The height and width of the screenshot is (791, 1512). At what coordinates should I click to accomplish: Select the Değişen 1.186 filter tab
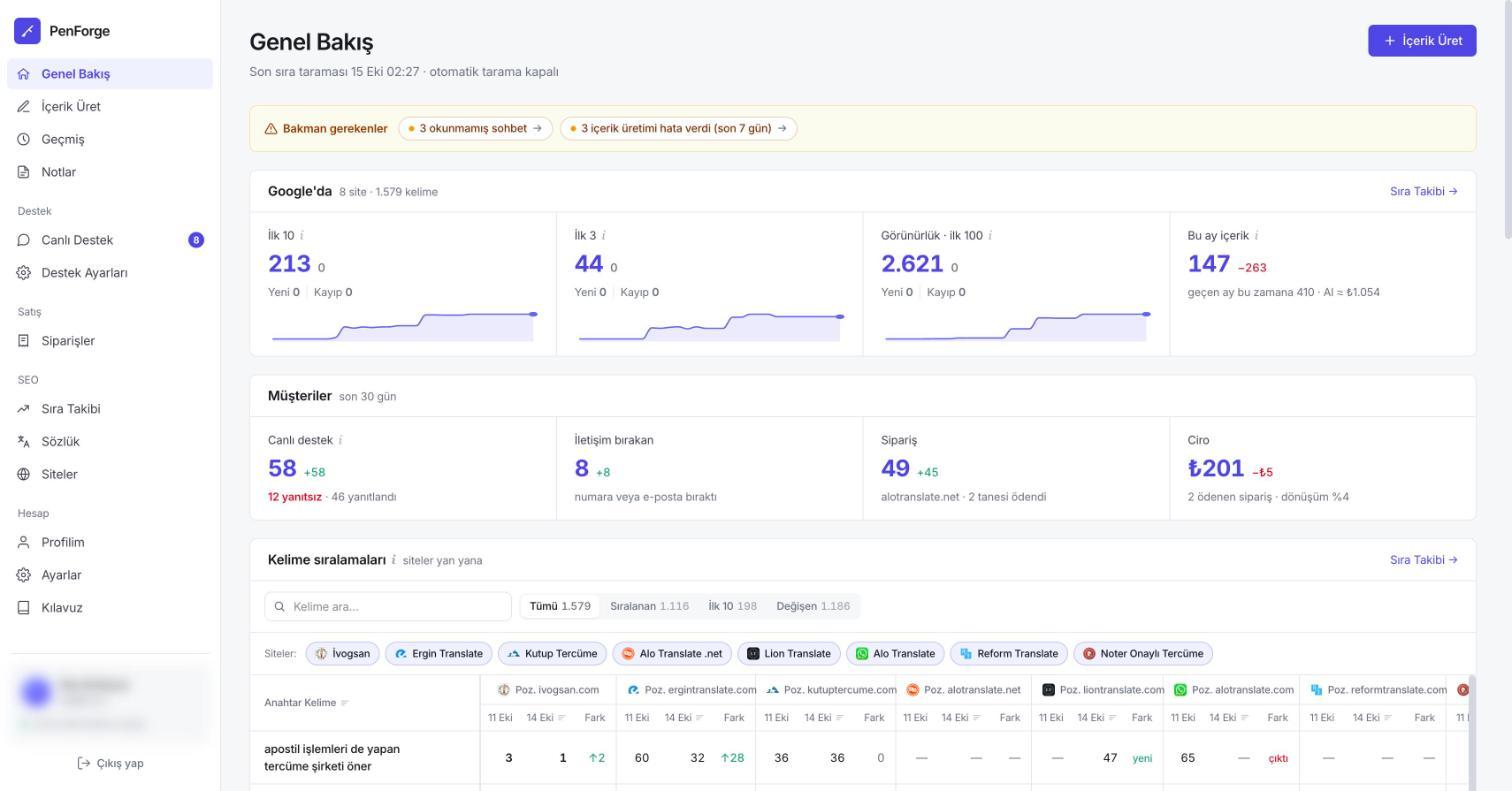[813, 607]
